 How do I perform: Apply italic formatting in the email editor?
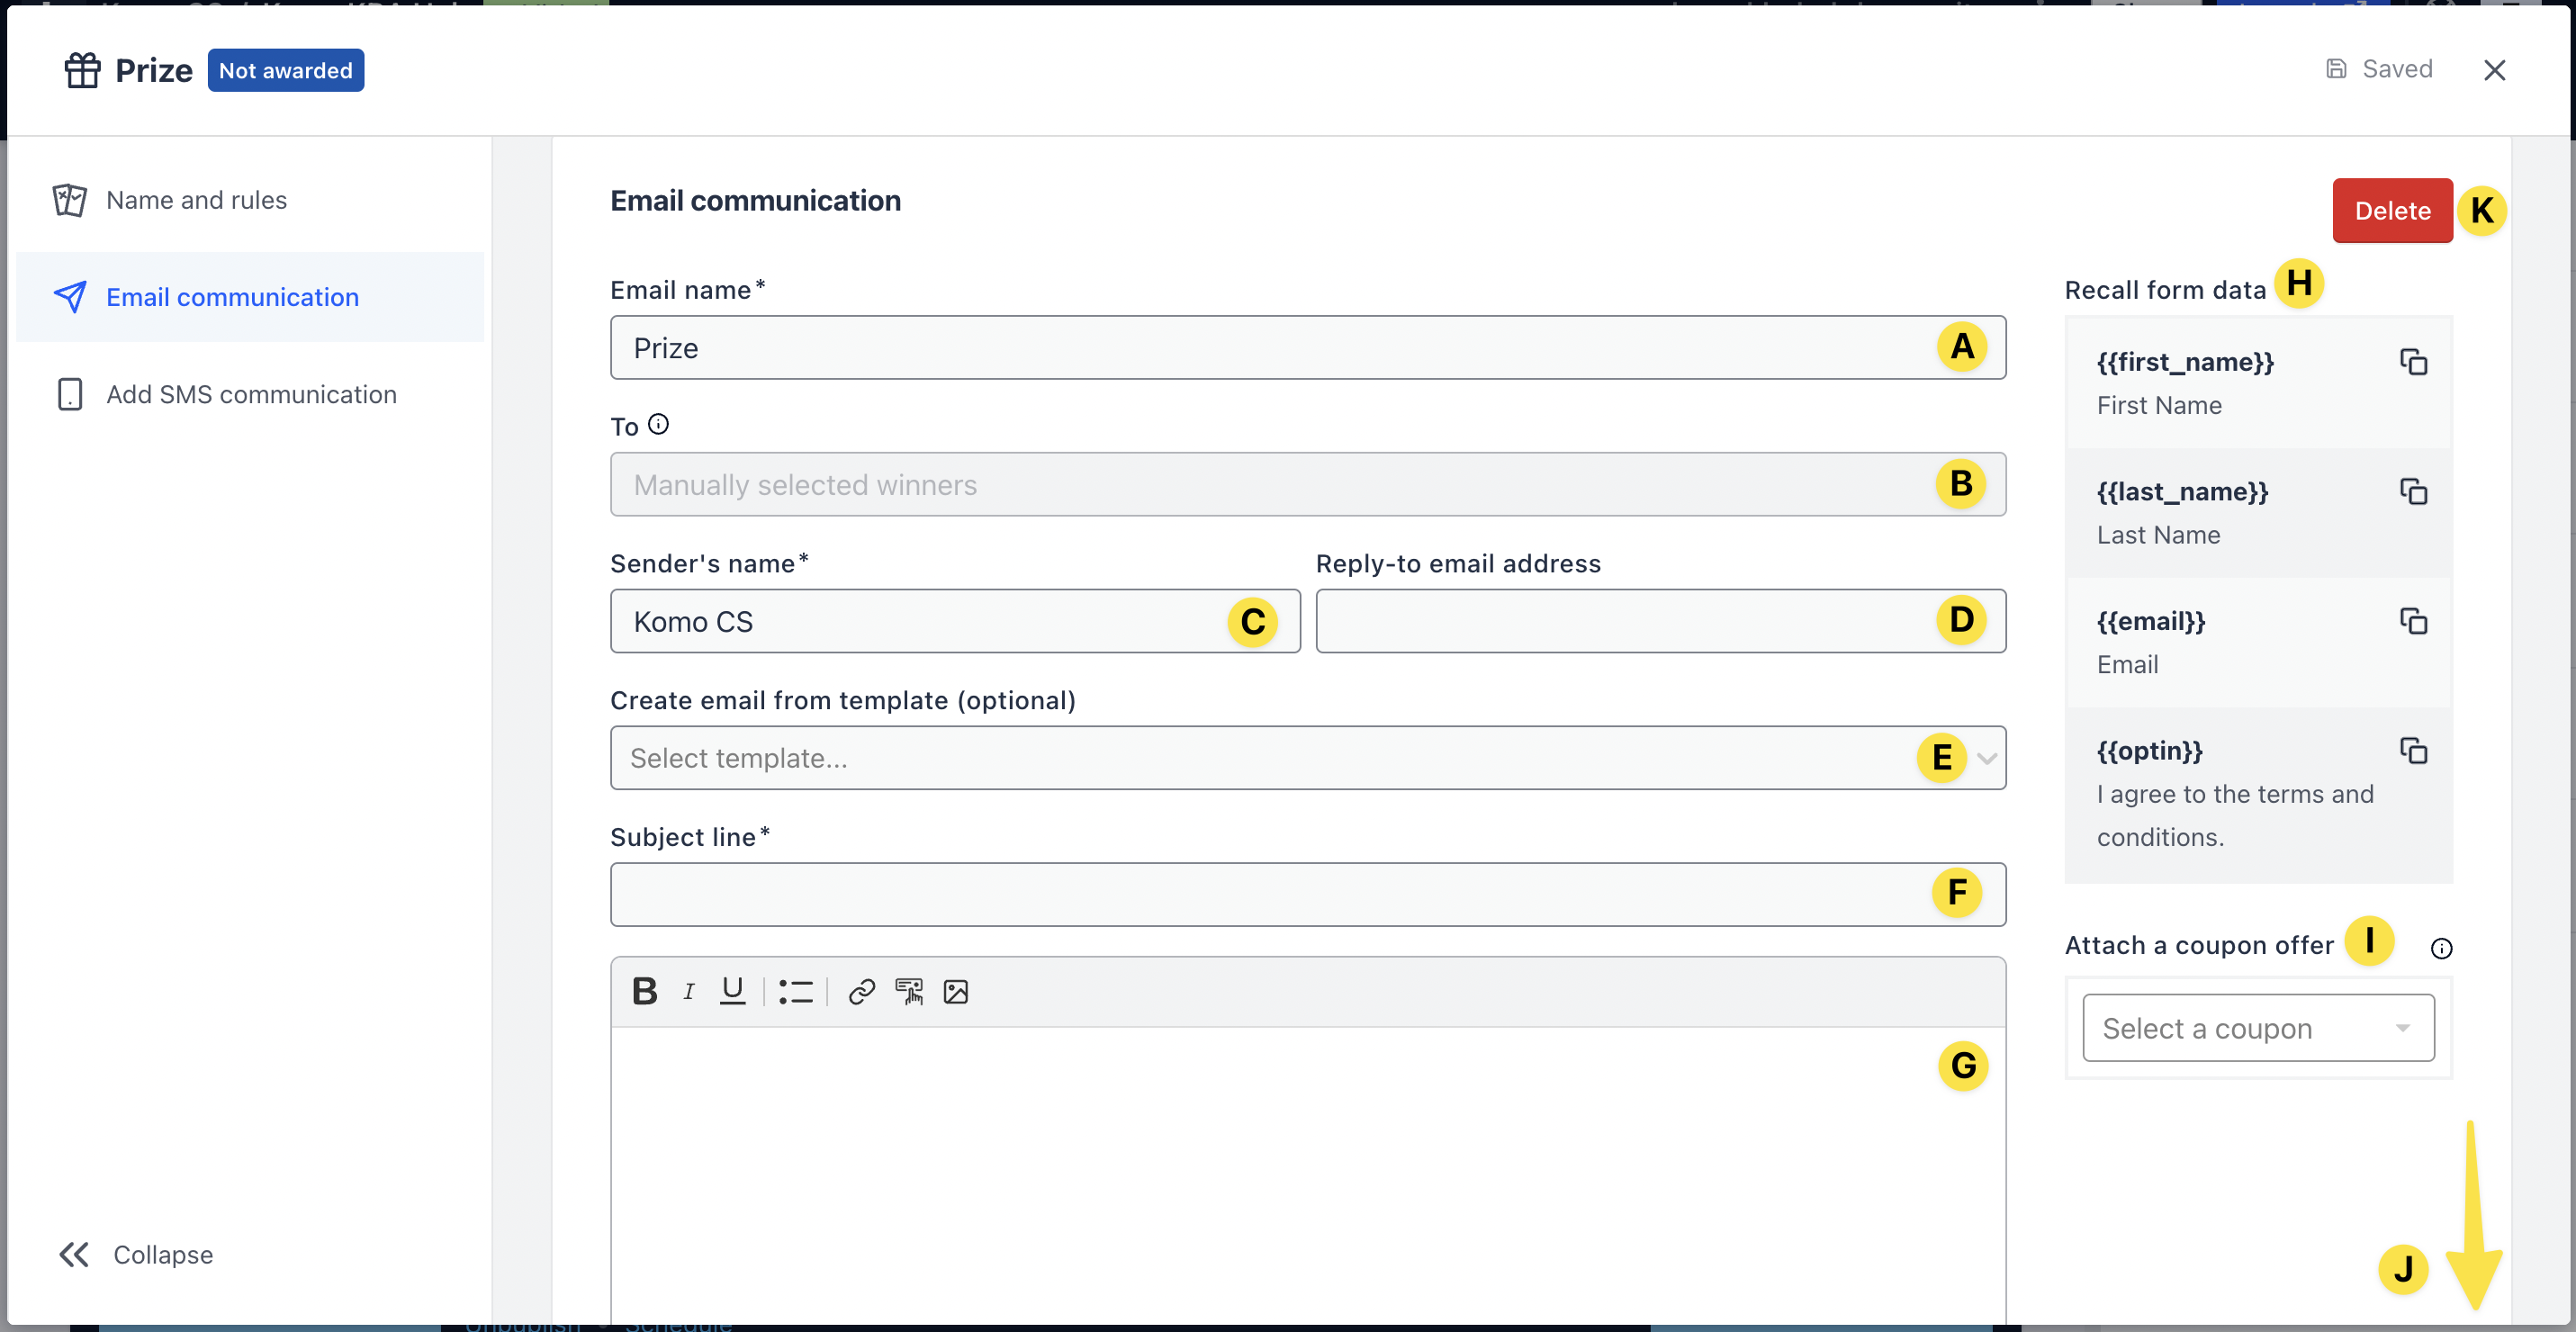(x=689, y=991)
